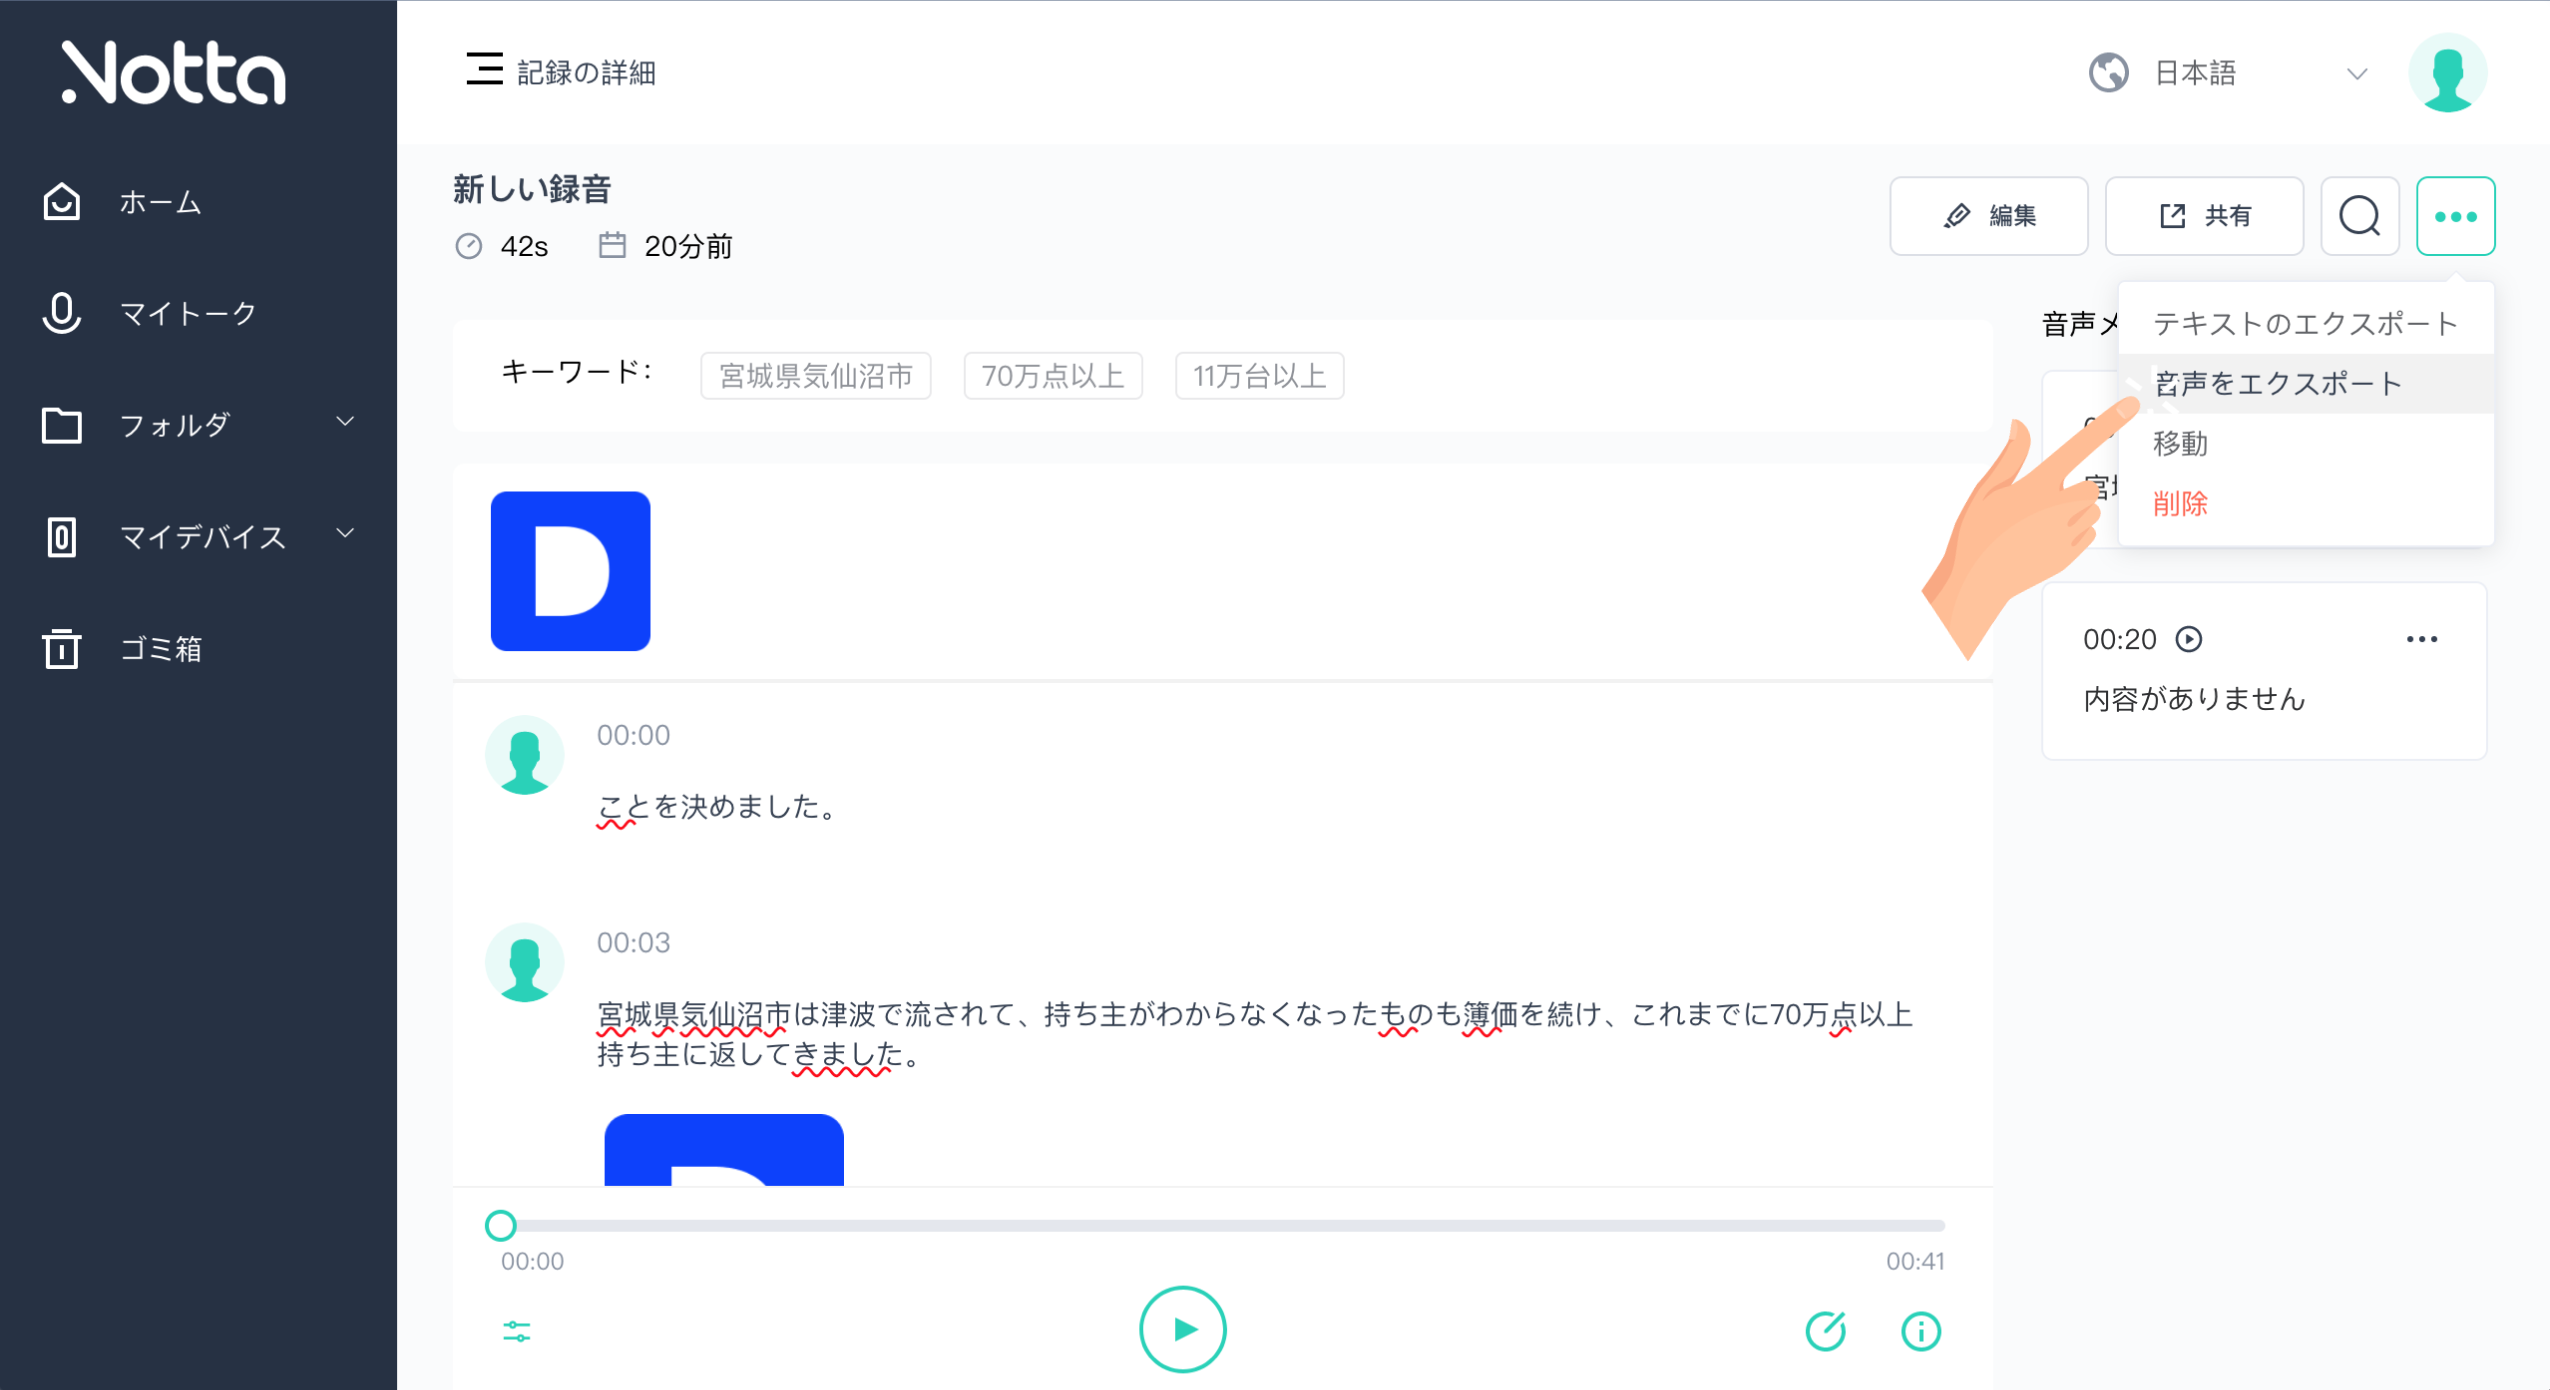Select 音声をエクスポート from the menu
The height and width of the screenshot is (1390, 2550).
(x=2276, y=382)
